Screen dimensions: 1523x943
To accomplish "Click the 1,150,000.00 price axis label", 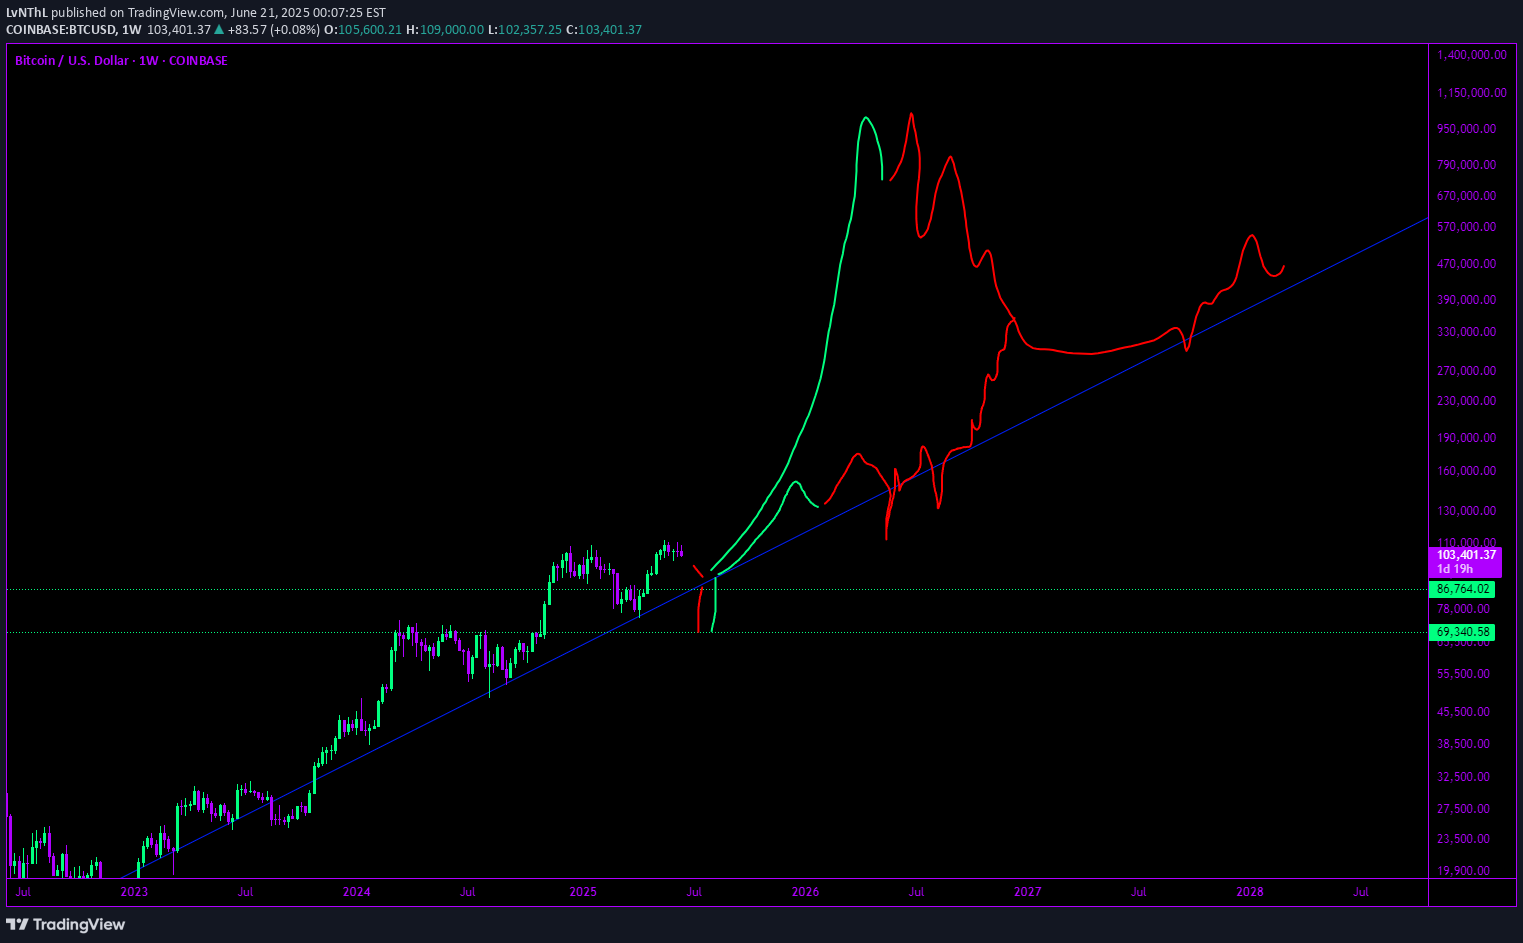I will click(1472, 93).
